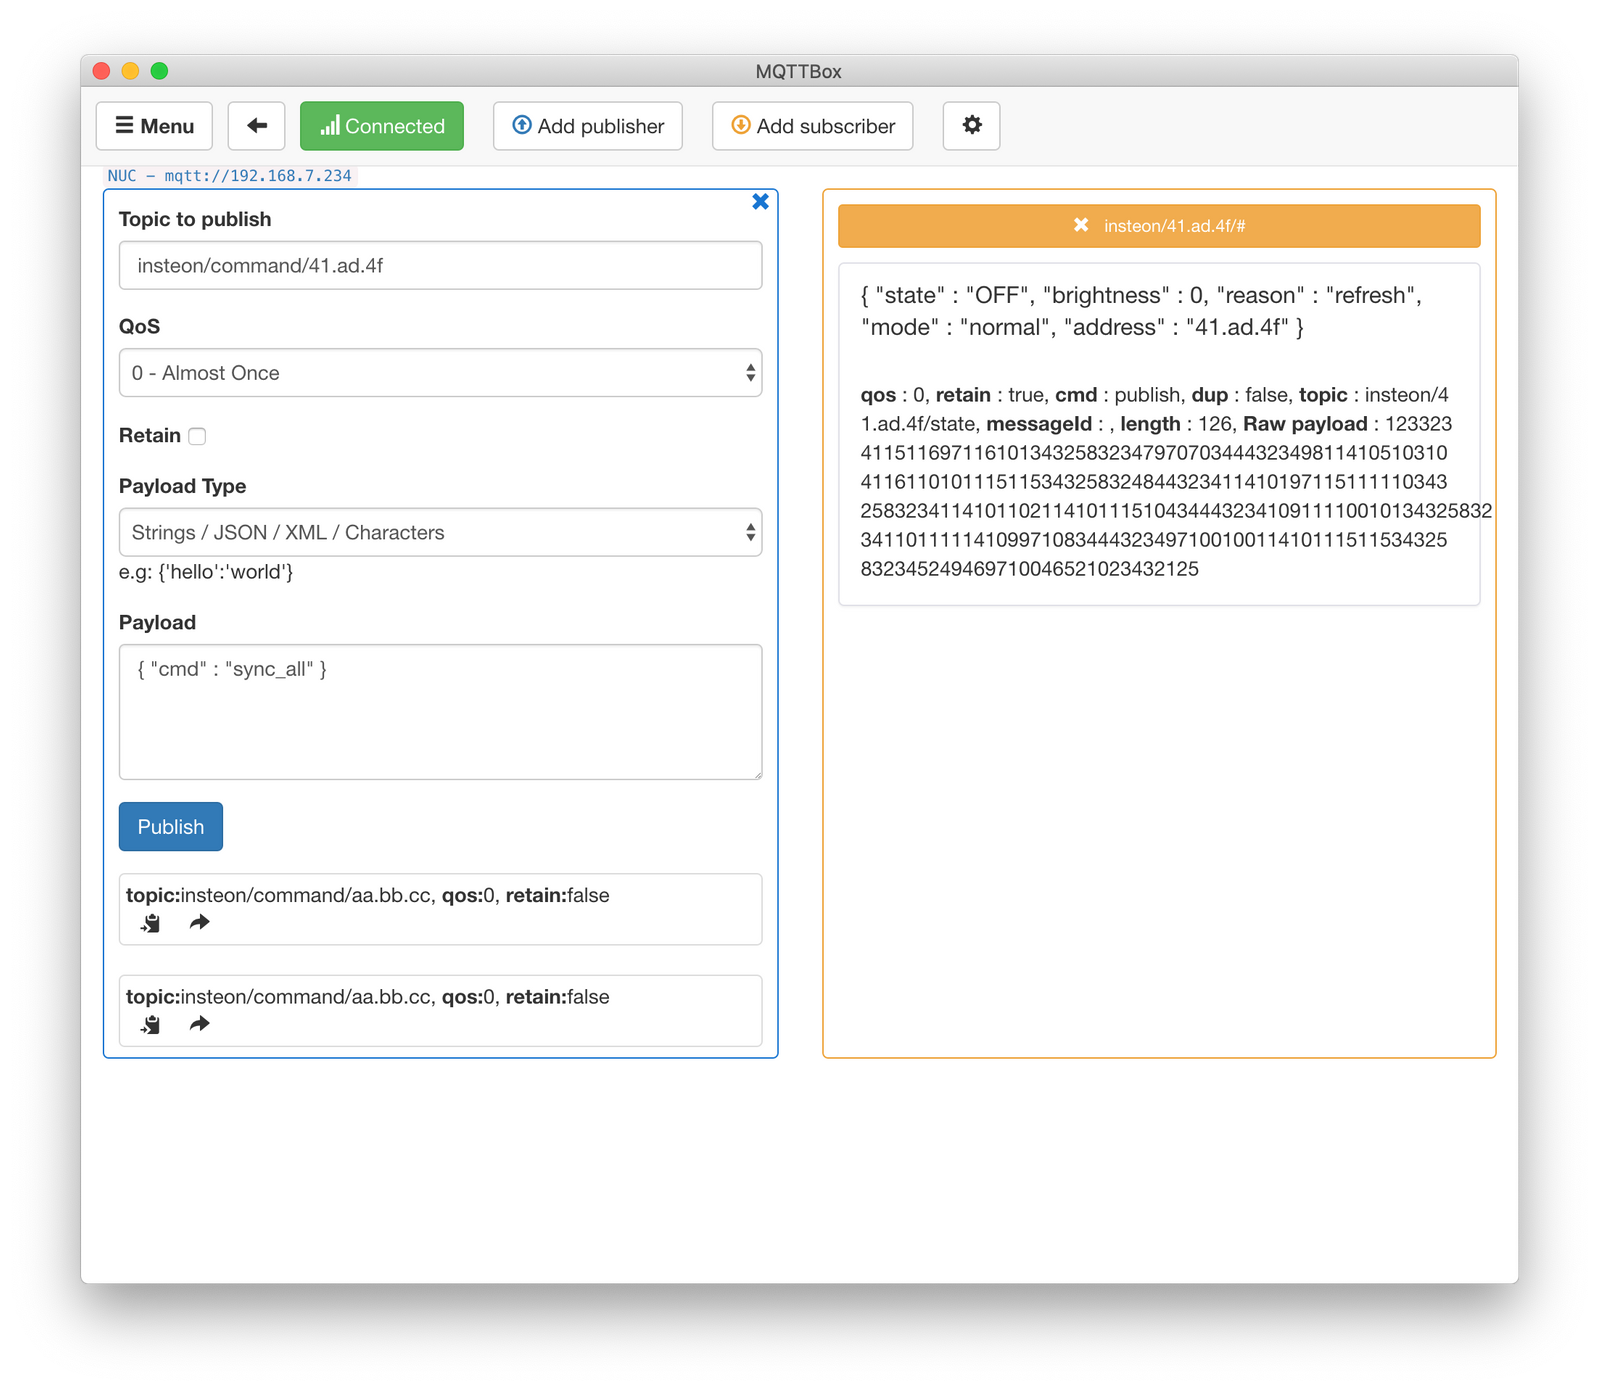Copy first aa.bb.cc message to payload

(x=150, y=922)
